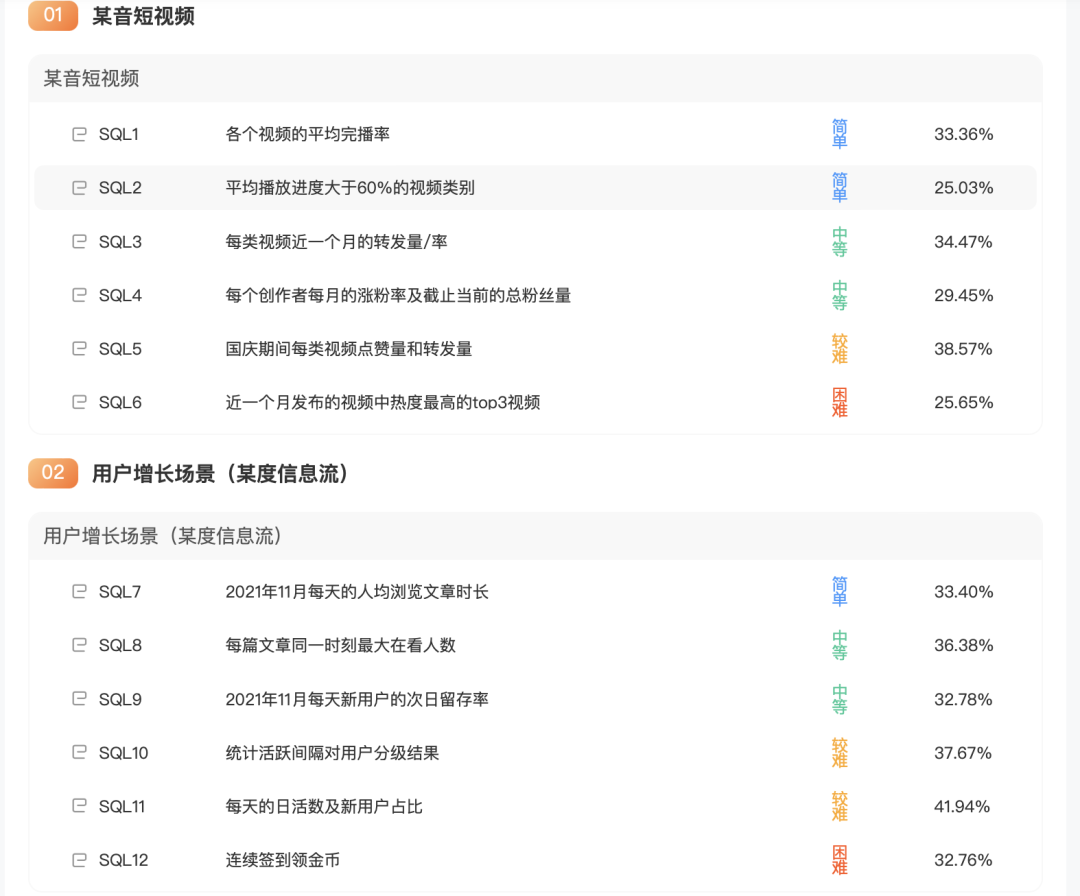Click the 简单 difficulty tag on SQL7
Viewport: 1080px width, 896px height.
(840, 591)
